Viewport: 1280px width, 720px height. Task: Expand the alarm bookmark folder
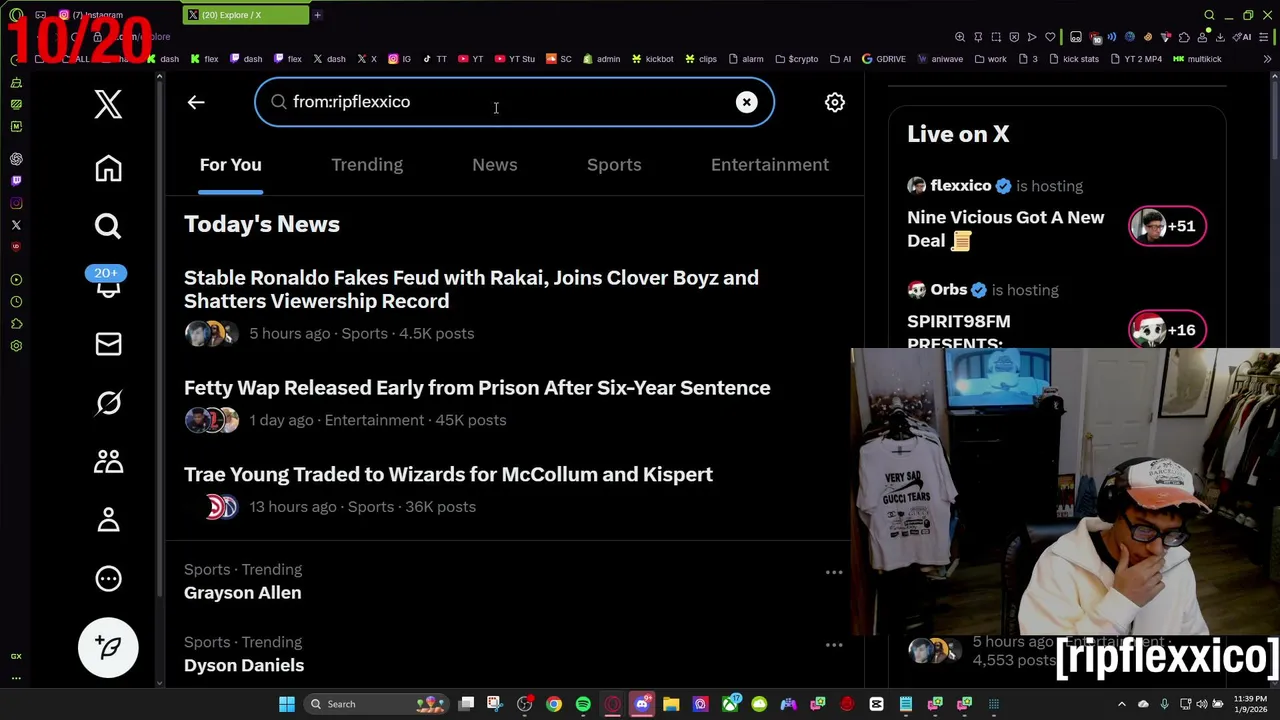746,59
